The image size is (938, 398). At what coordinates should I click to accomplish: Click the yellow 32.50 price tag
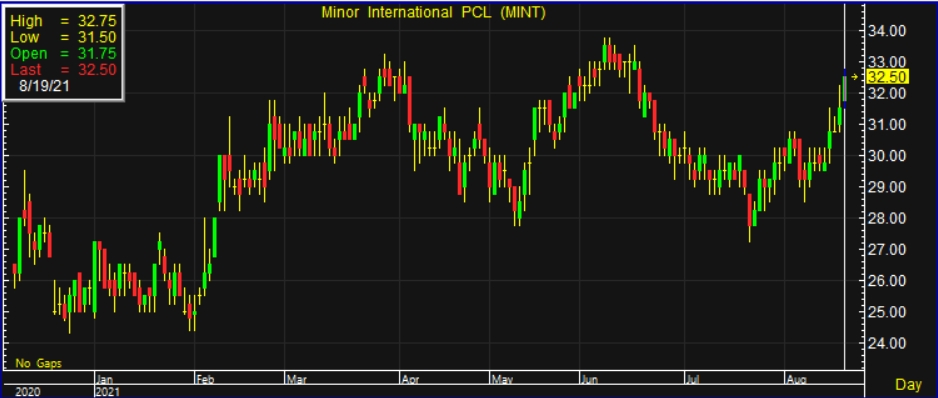click(x=888, y=77)
